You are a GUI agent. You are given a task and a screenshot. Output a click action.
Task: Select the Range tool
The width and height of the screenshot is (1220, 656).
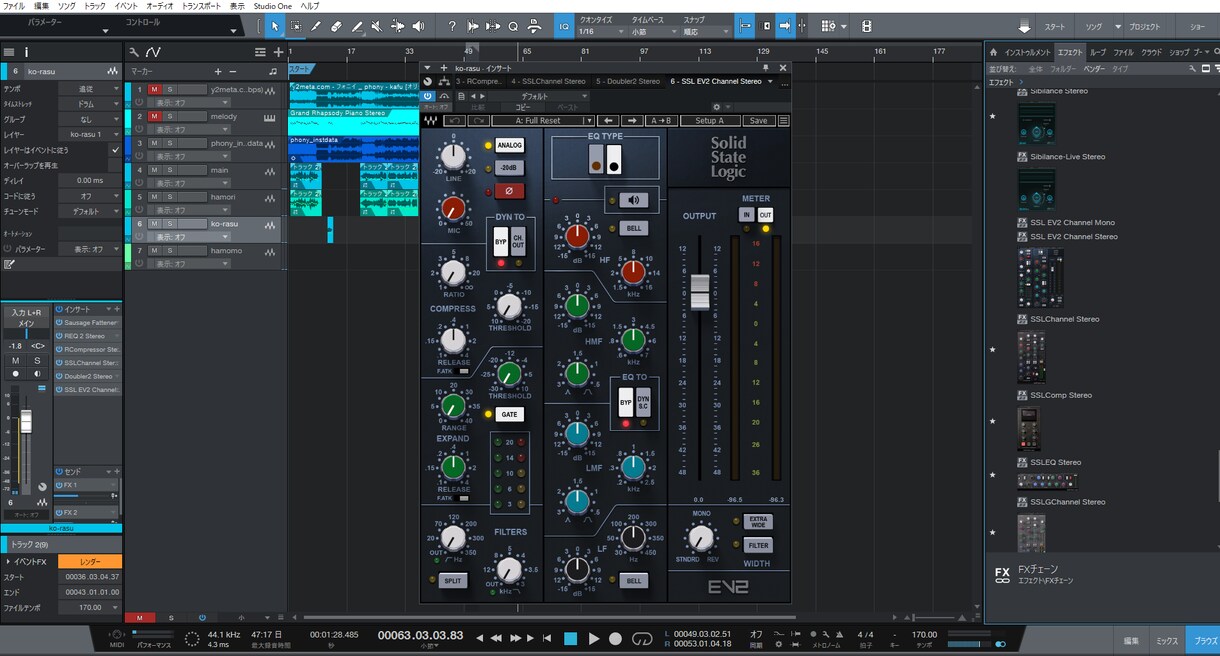click(x=296, y=26)
